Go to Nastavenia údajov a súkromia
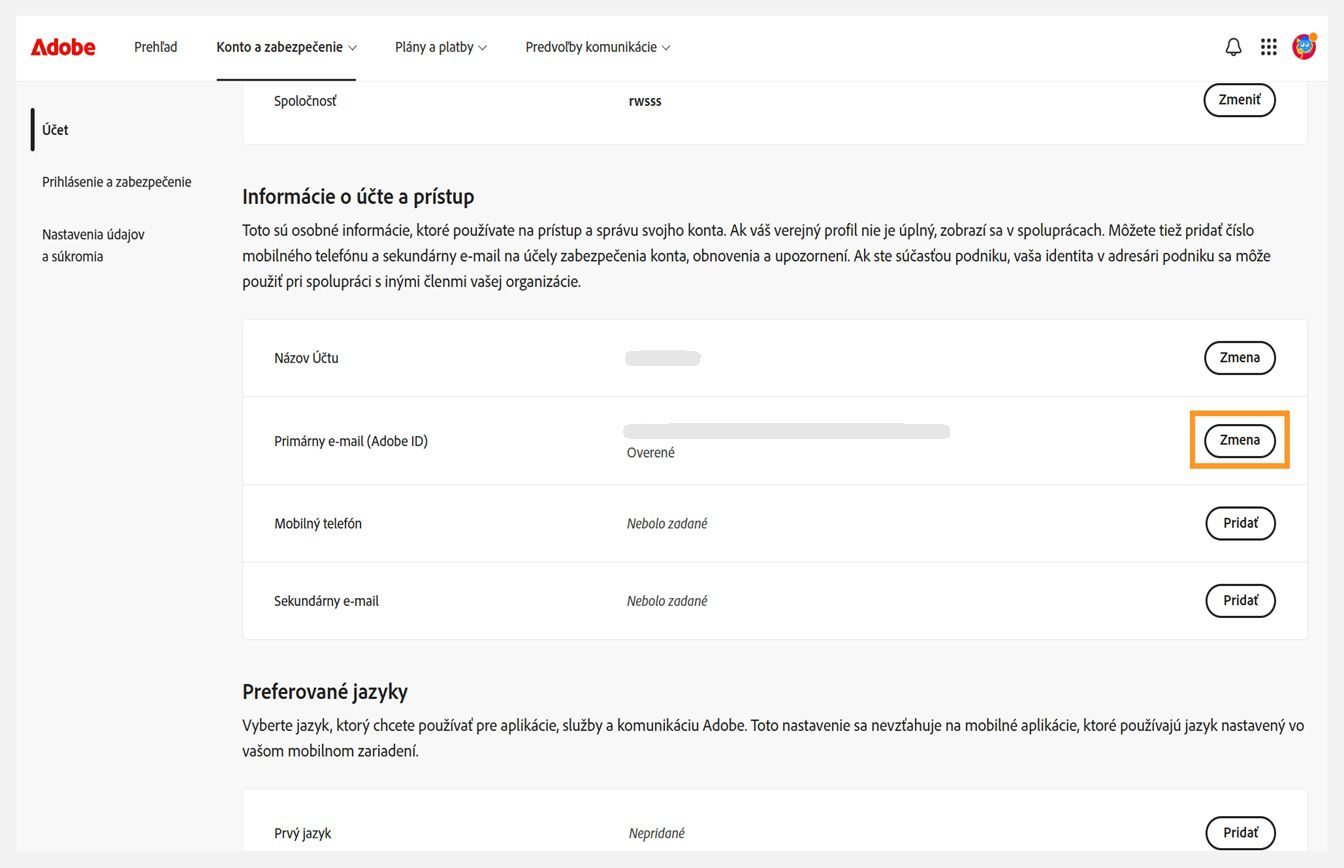 click(93, 245)
